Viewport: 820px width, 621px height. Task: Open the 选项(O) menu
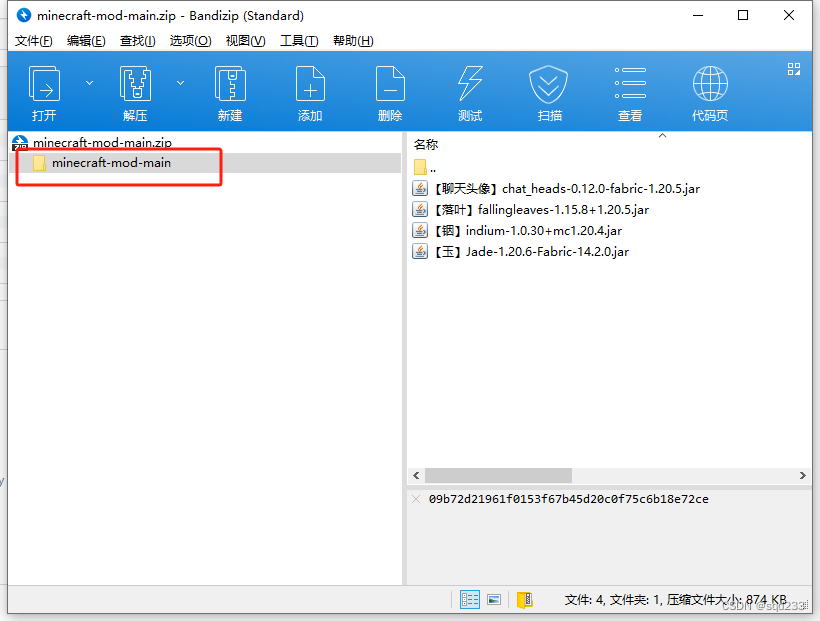click(190, 41)
